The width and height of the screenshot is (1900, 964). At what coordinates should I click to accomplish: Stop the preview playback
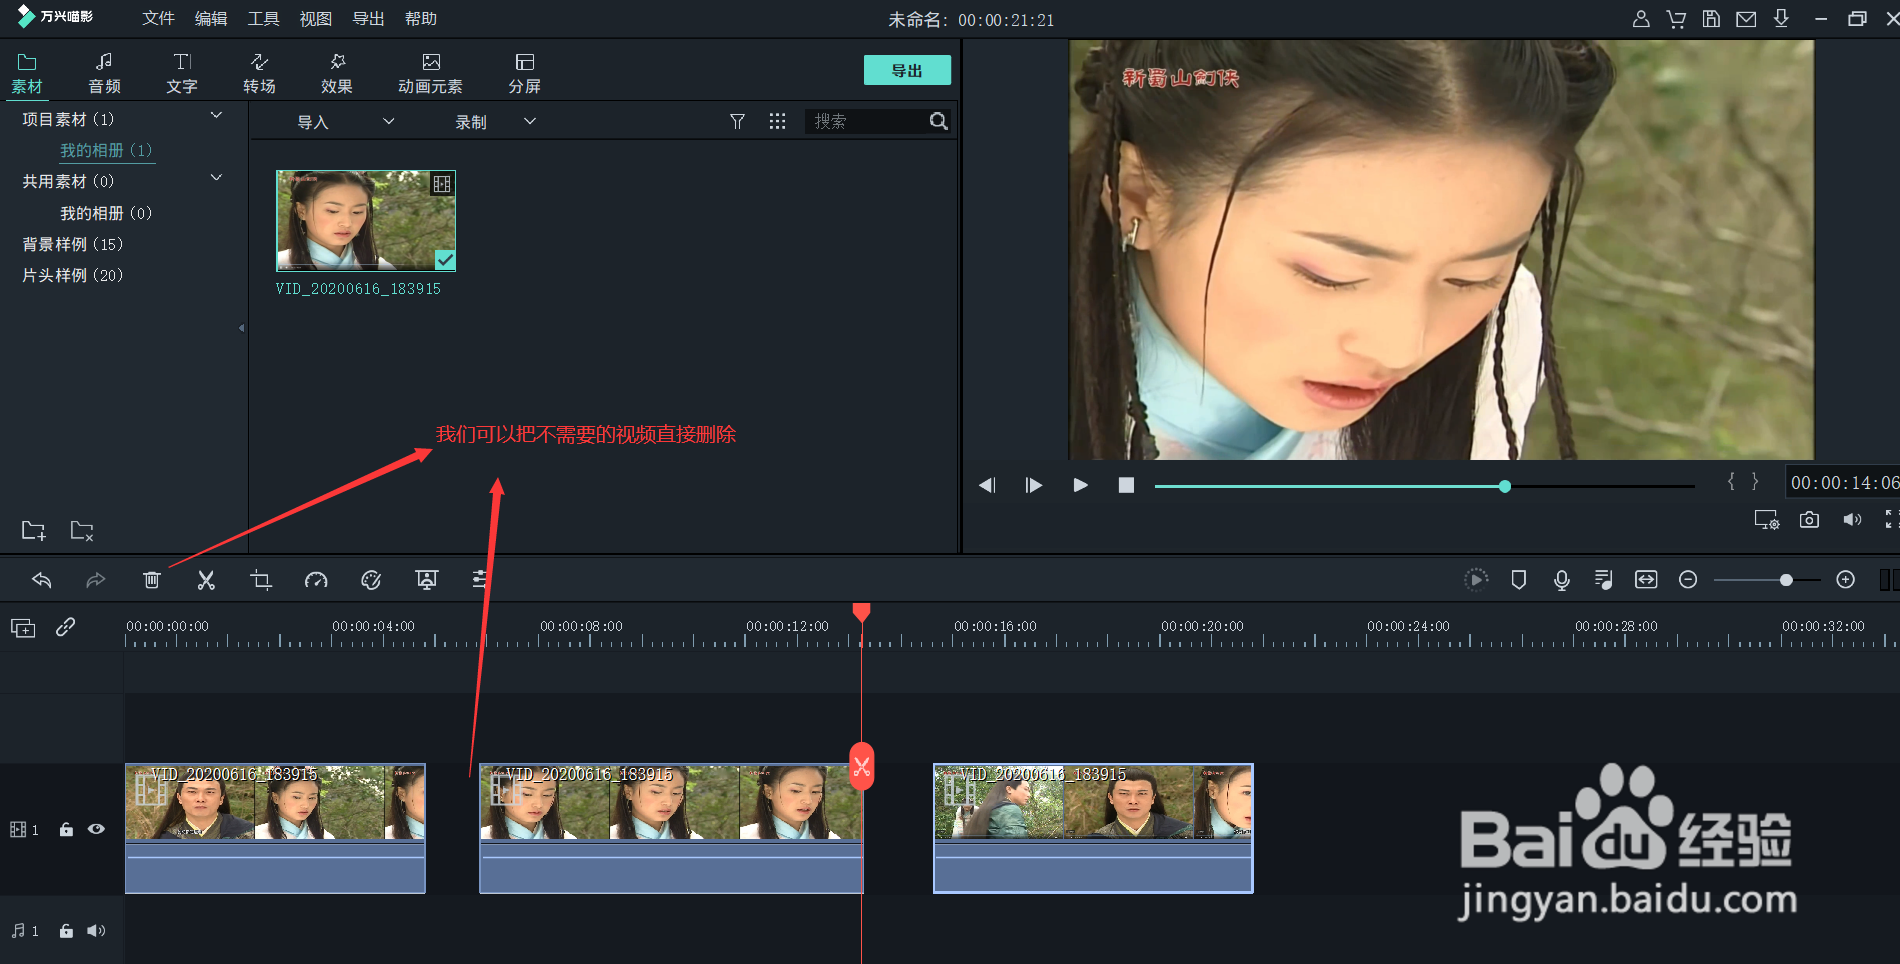(x=1126, y=485)
